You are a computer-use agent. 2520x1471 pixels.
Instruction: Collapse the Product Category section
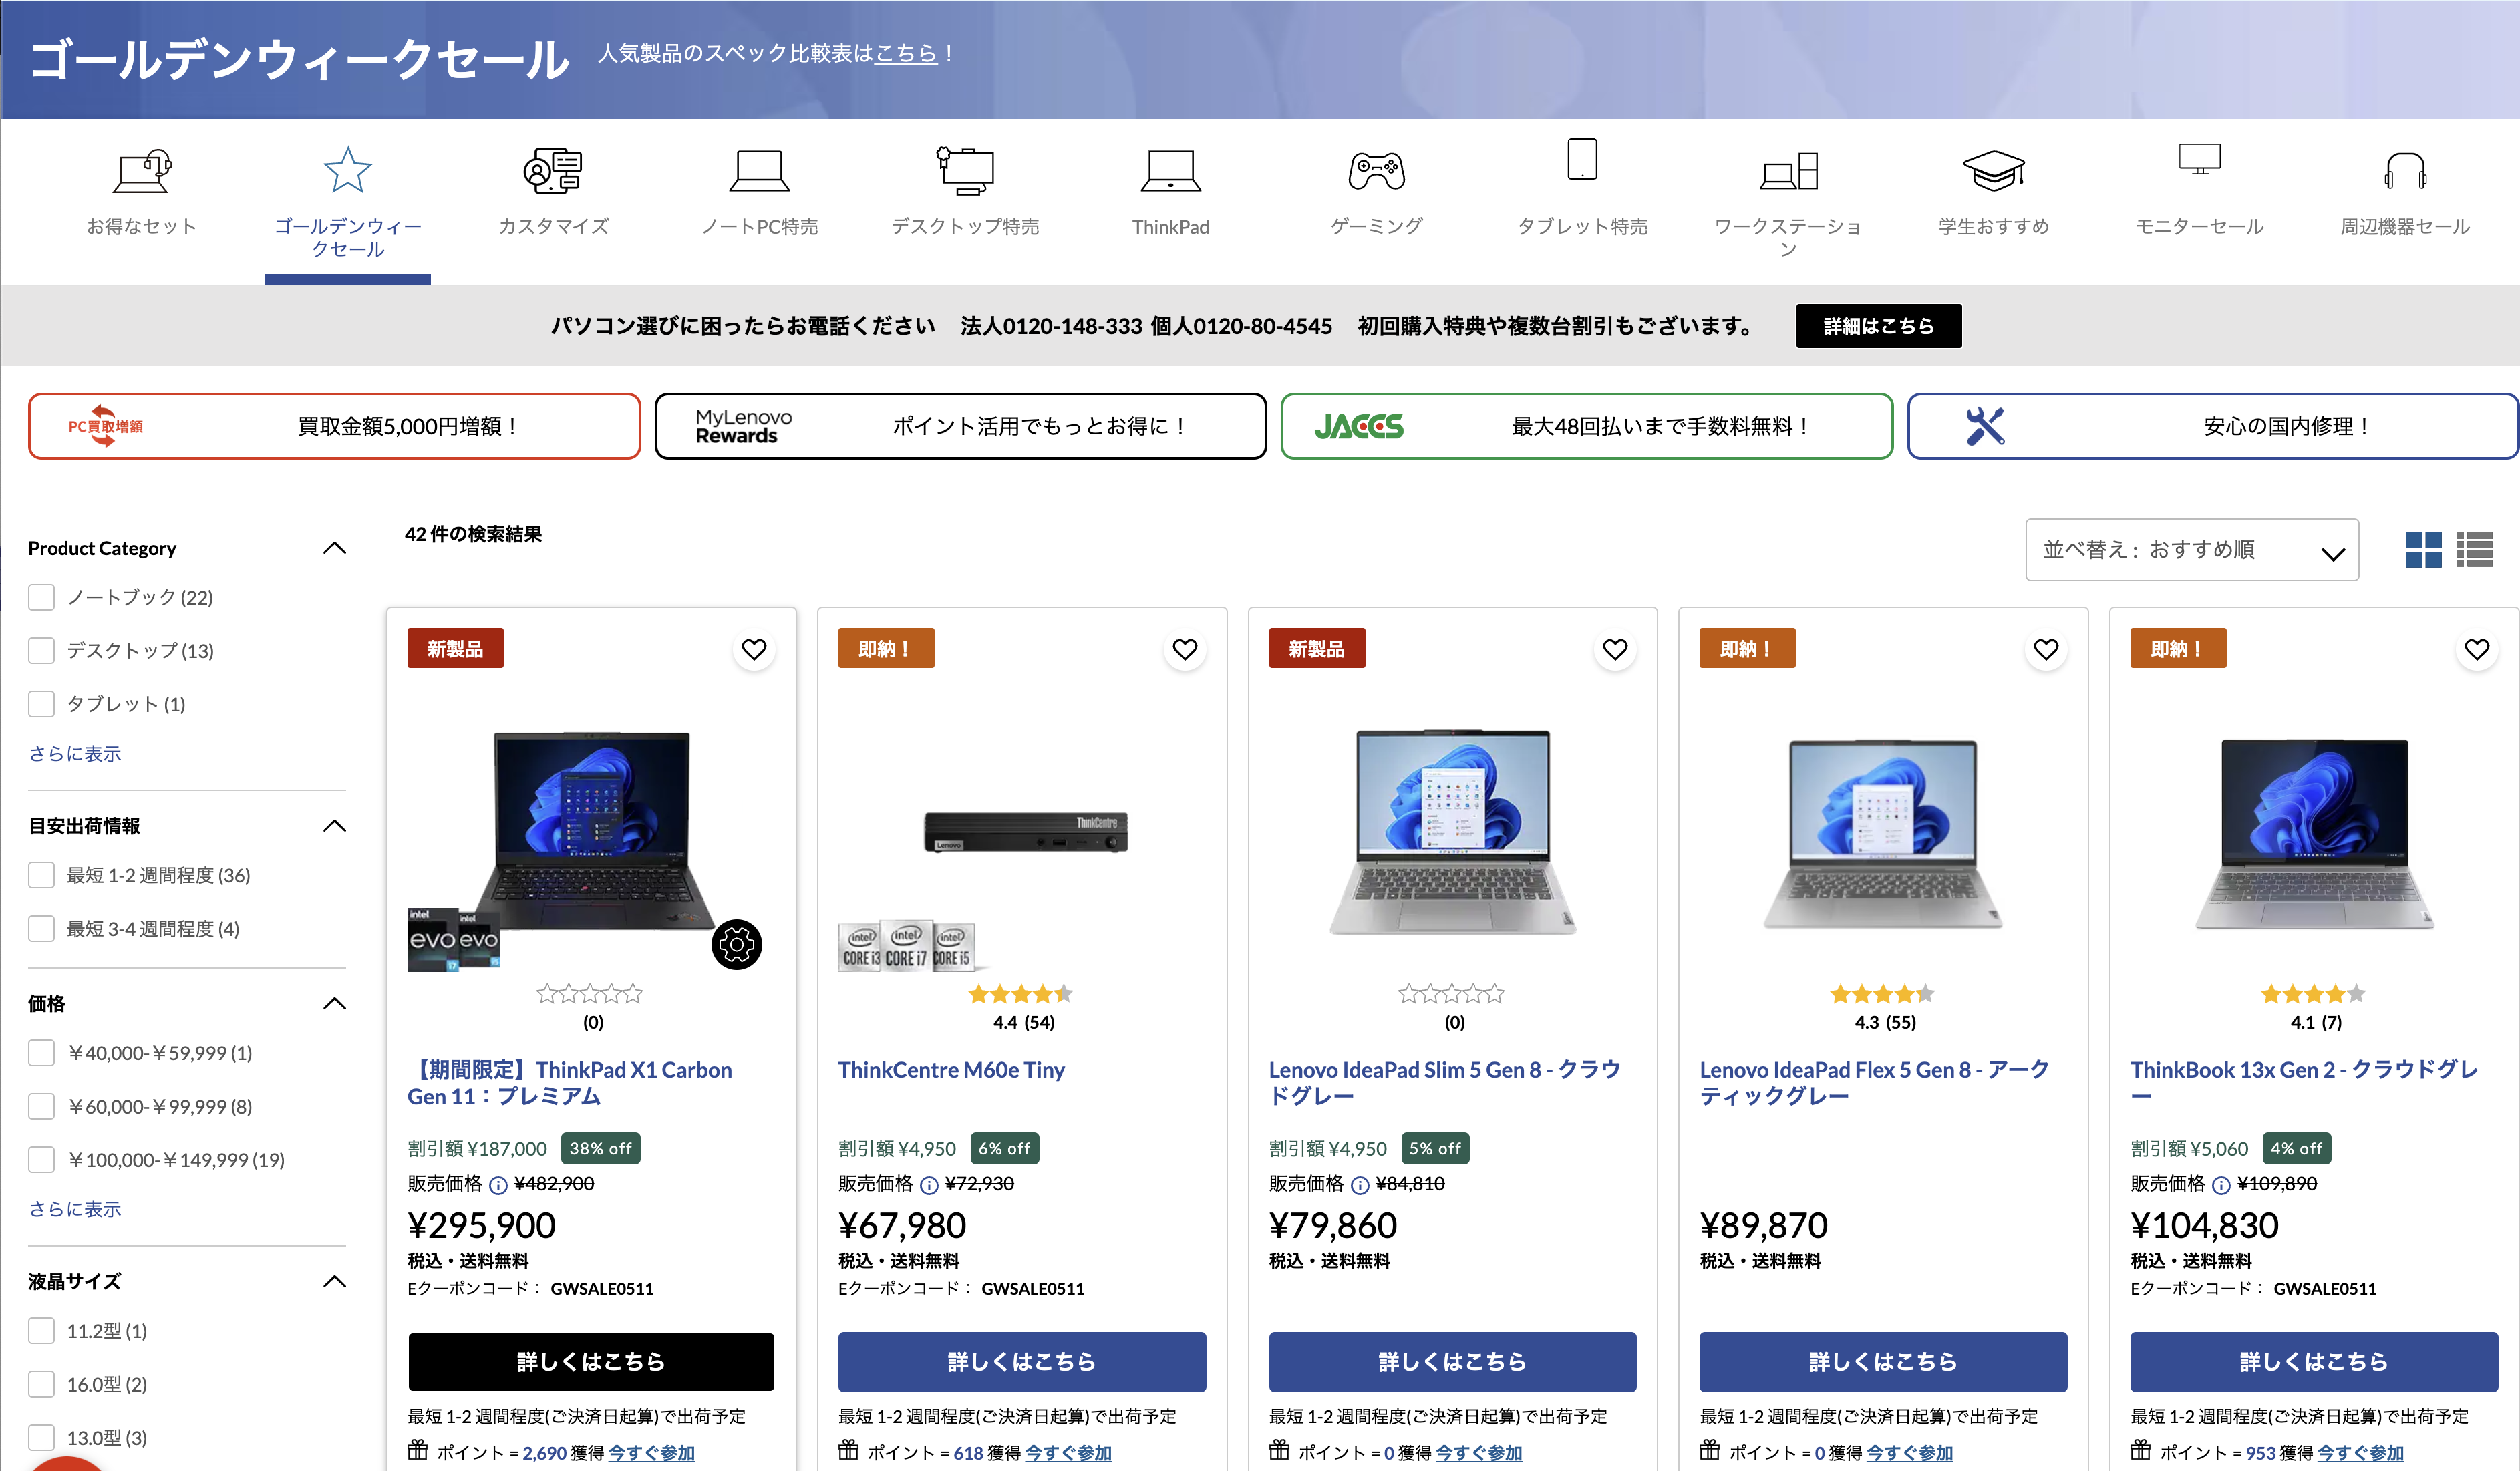coord(335,548)
